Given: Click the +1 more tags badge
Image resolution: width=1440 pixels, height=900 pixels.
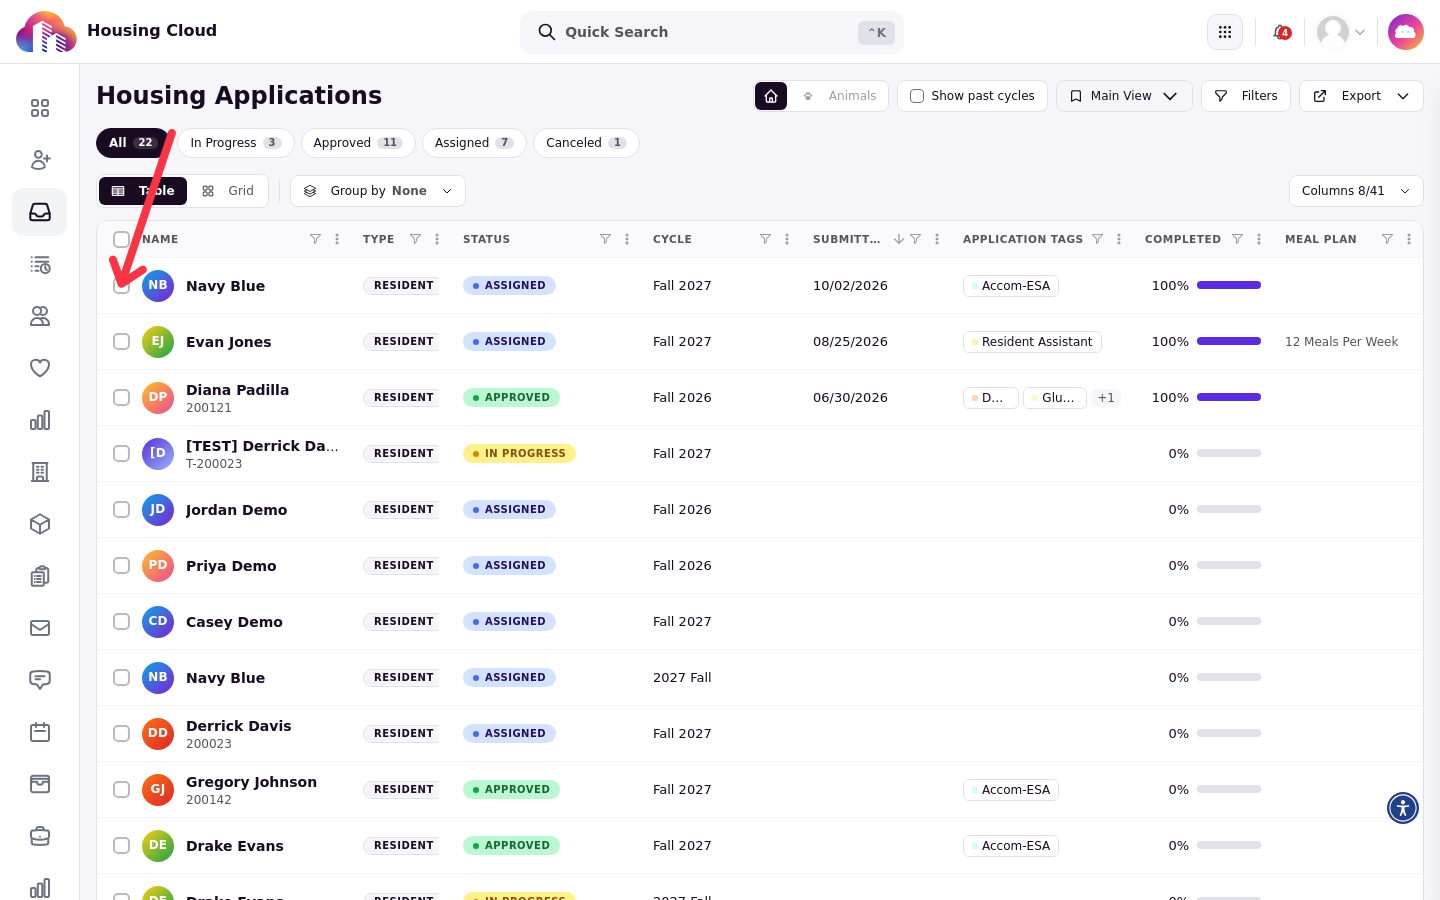Looking at the screenshot, I should [x=1106, y=398].
